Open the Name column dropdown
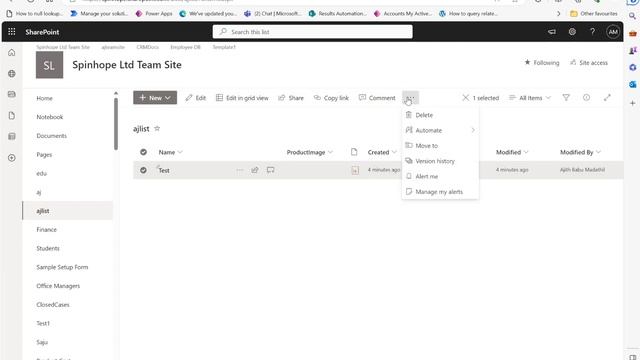The image size is (640, 360). (180, 152)
